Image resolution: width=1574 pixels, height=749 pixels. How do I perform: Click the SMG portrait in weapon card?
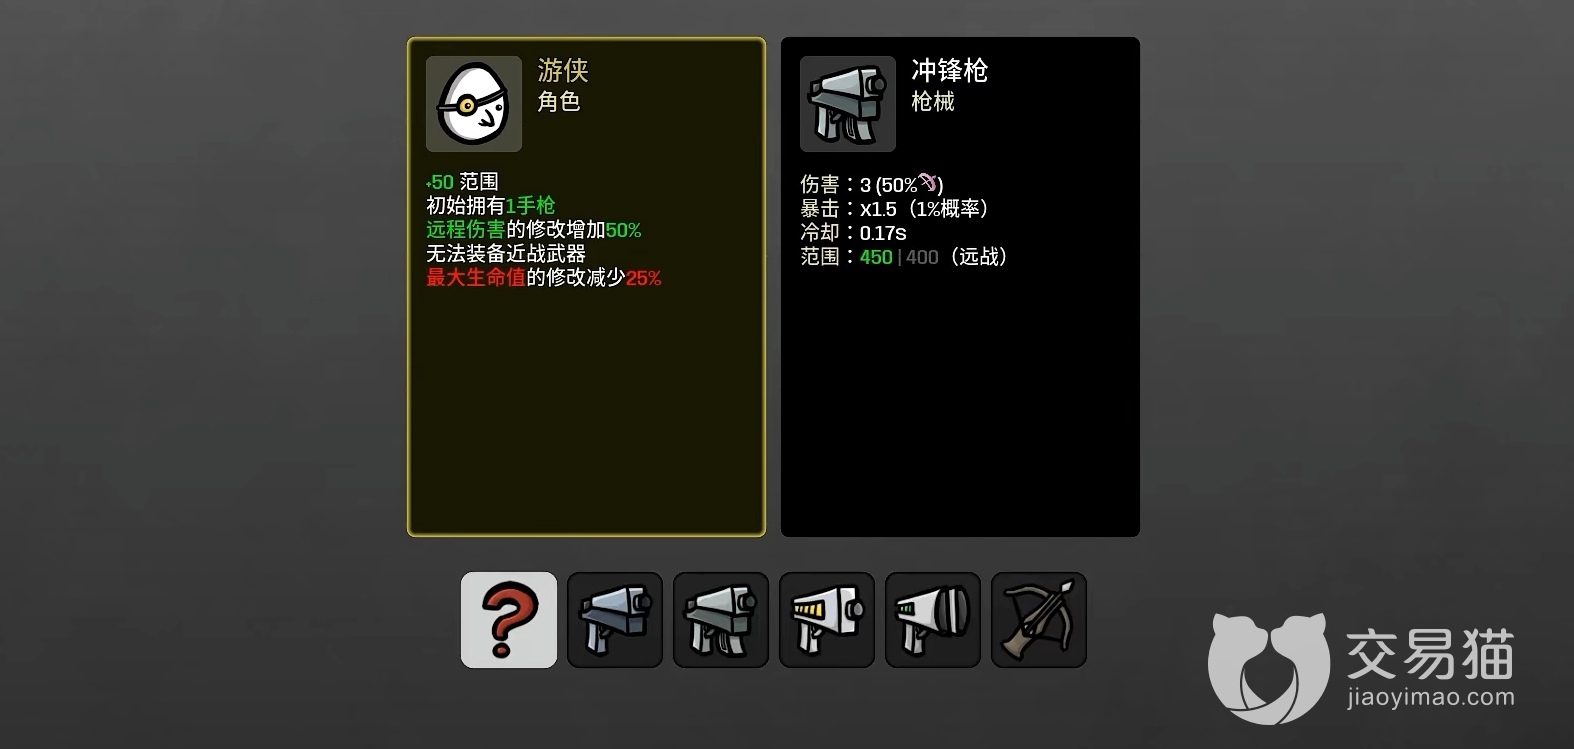pyautogui.click(x=848, y=104)
